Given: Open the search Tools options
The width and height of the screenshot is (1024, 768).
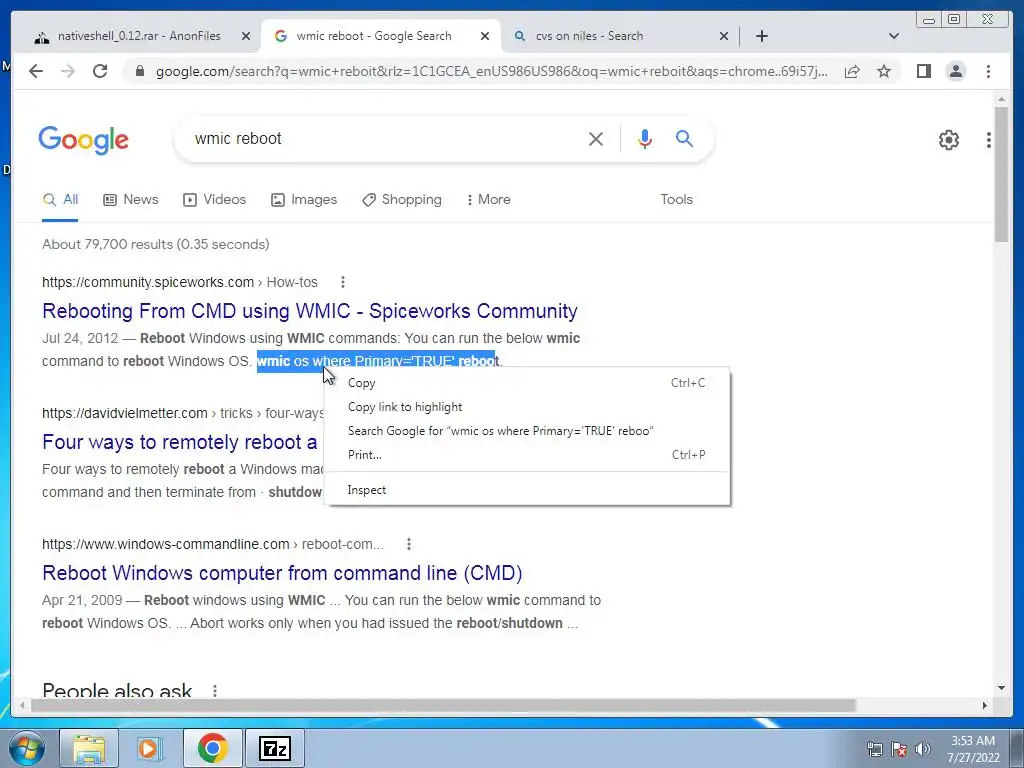Looking at the screenshot, I should coord(676,199).
